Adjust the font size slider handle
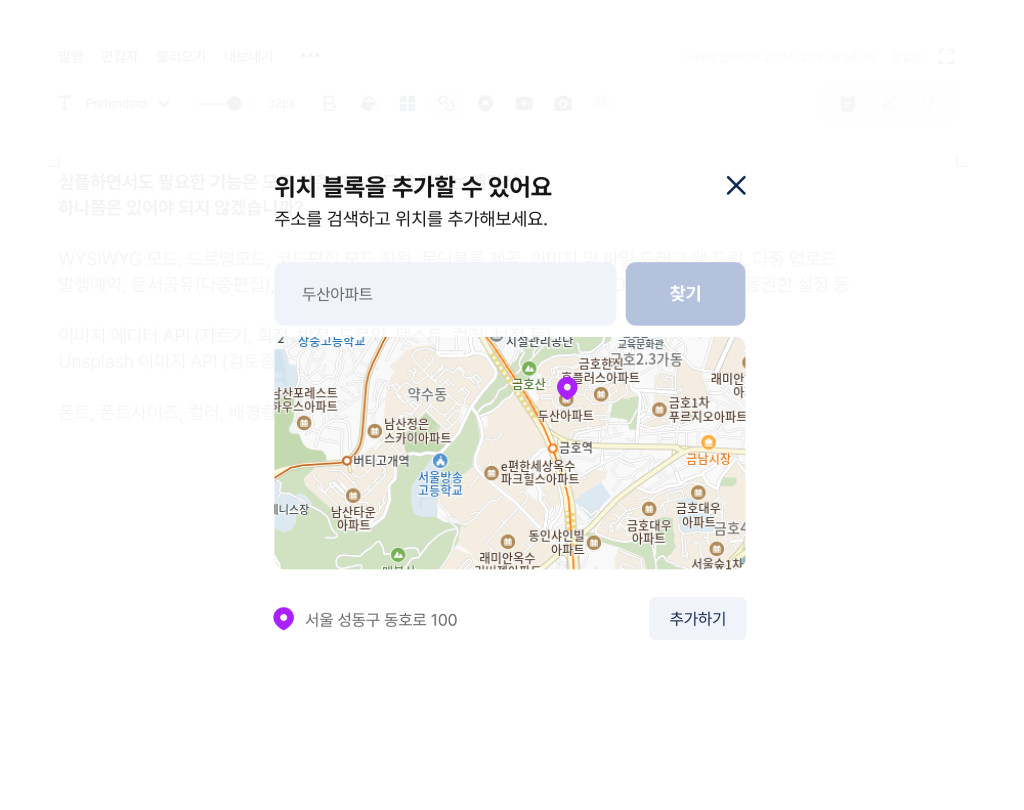This screenshot has height=810, width=1024. pyautogui.click(x=234, y=103)
